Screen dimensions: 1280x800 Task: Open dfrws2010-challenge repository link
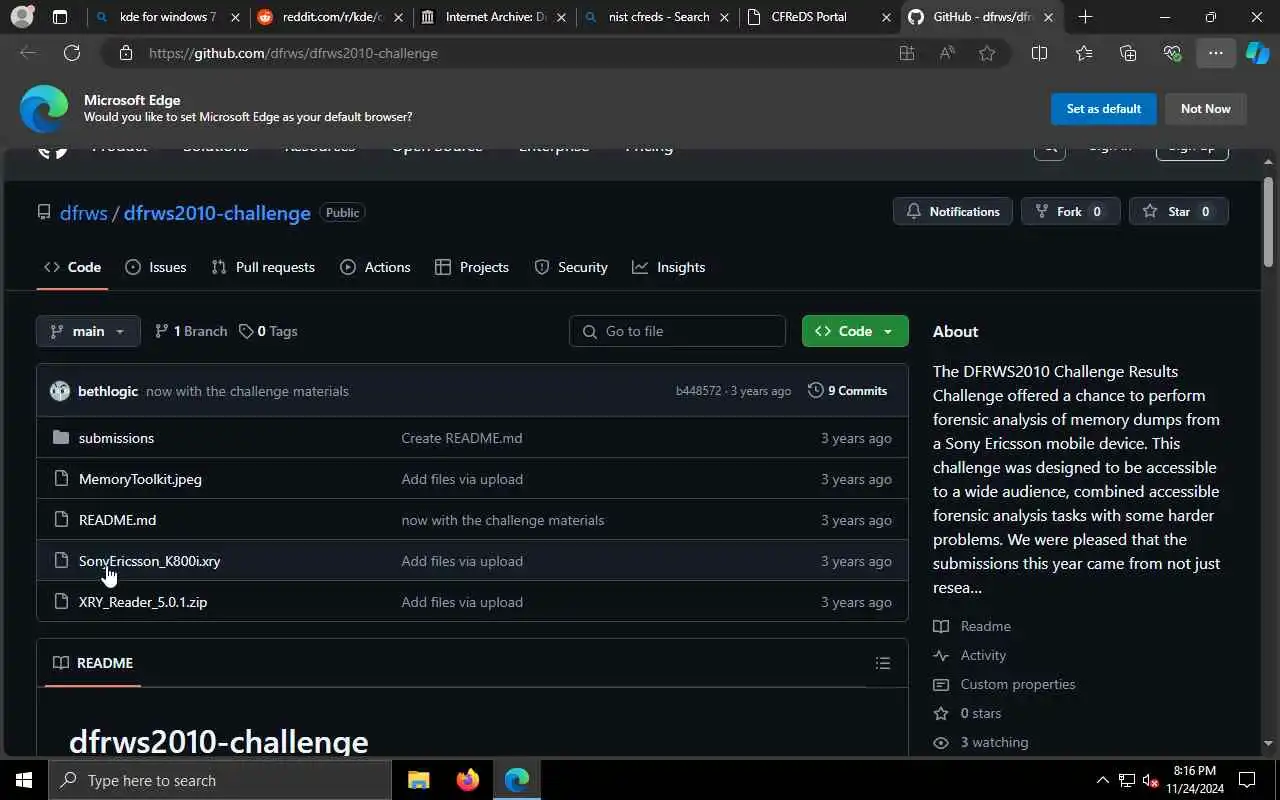pyautogui.click(x=217, y=213)
